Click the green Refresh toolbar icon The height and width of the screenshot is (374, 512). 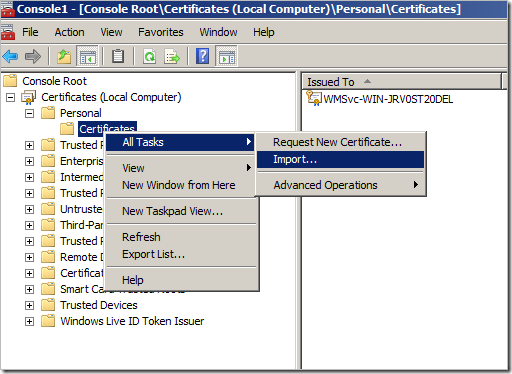149,56
